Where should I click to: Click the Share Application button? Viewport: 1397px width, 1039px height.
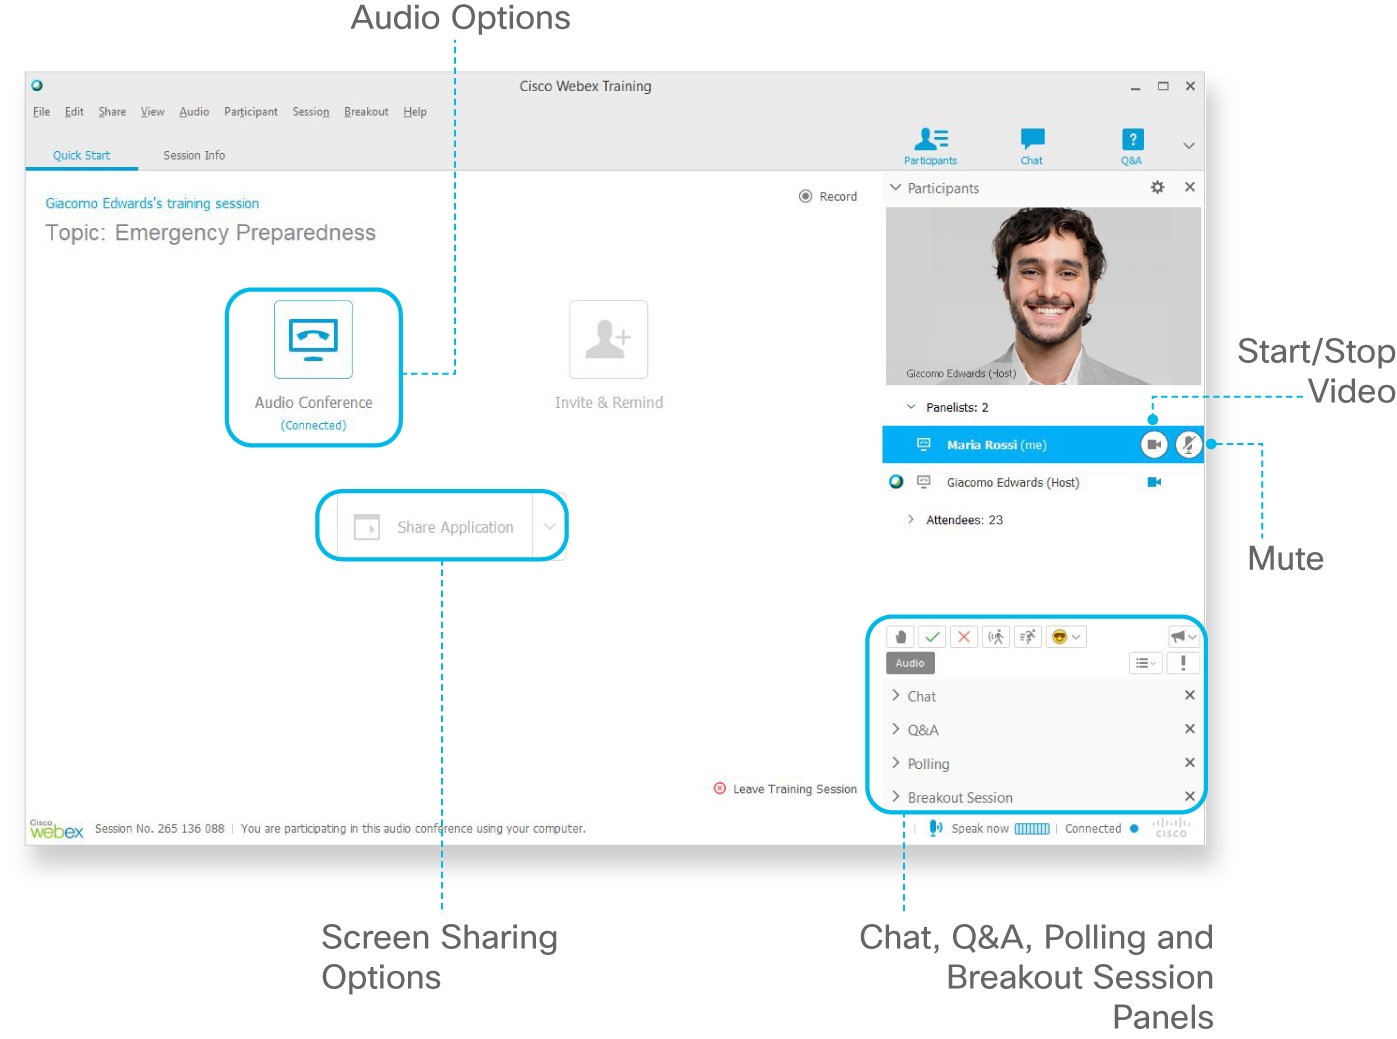[x=435, y=527]
